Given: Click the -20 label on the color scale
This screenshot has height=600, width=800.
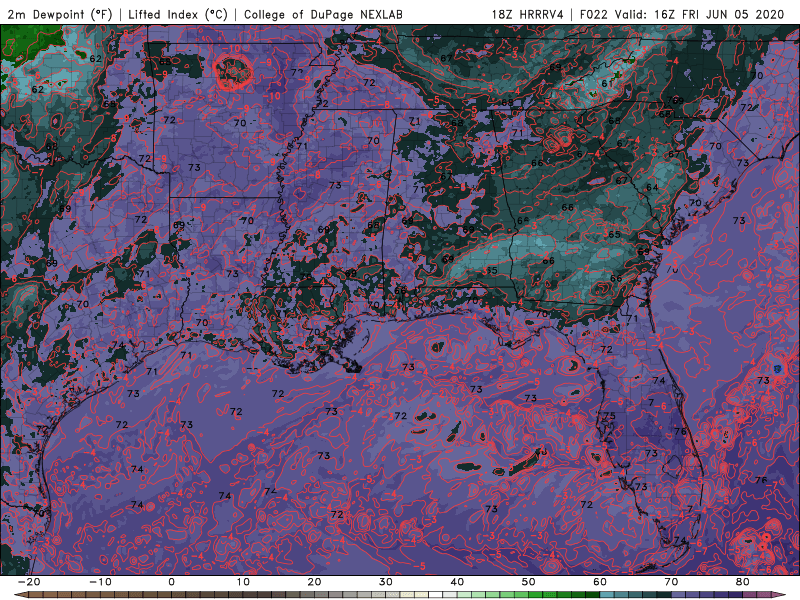Looking at the screenshot, I should [29, 582].
